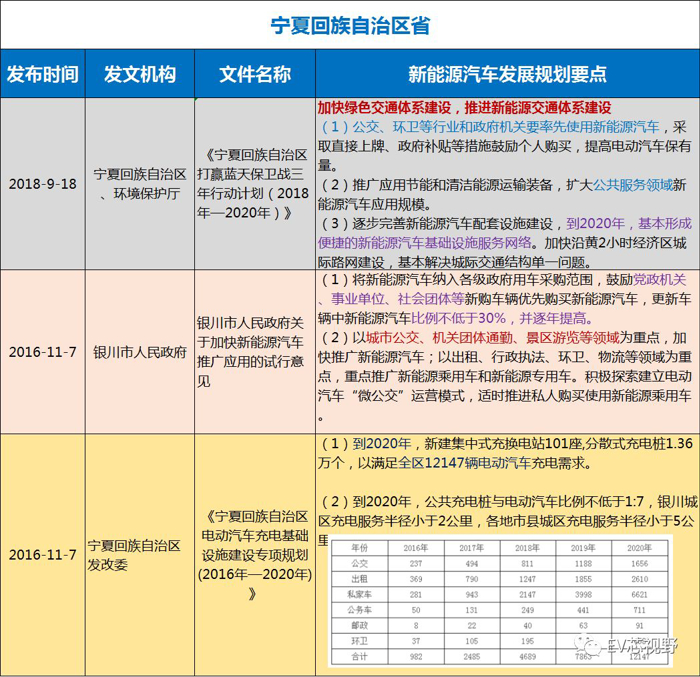Click purple text 比例不低于30%，并逐年提高
The width and height of the screenshot is (700, 677).
(x=502, y=318)
